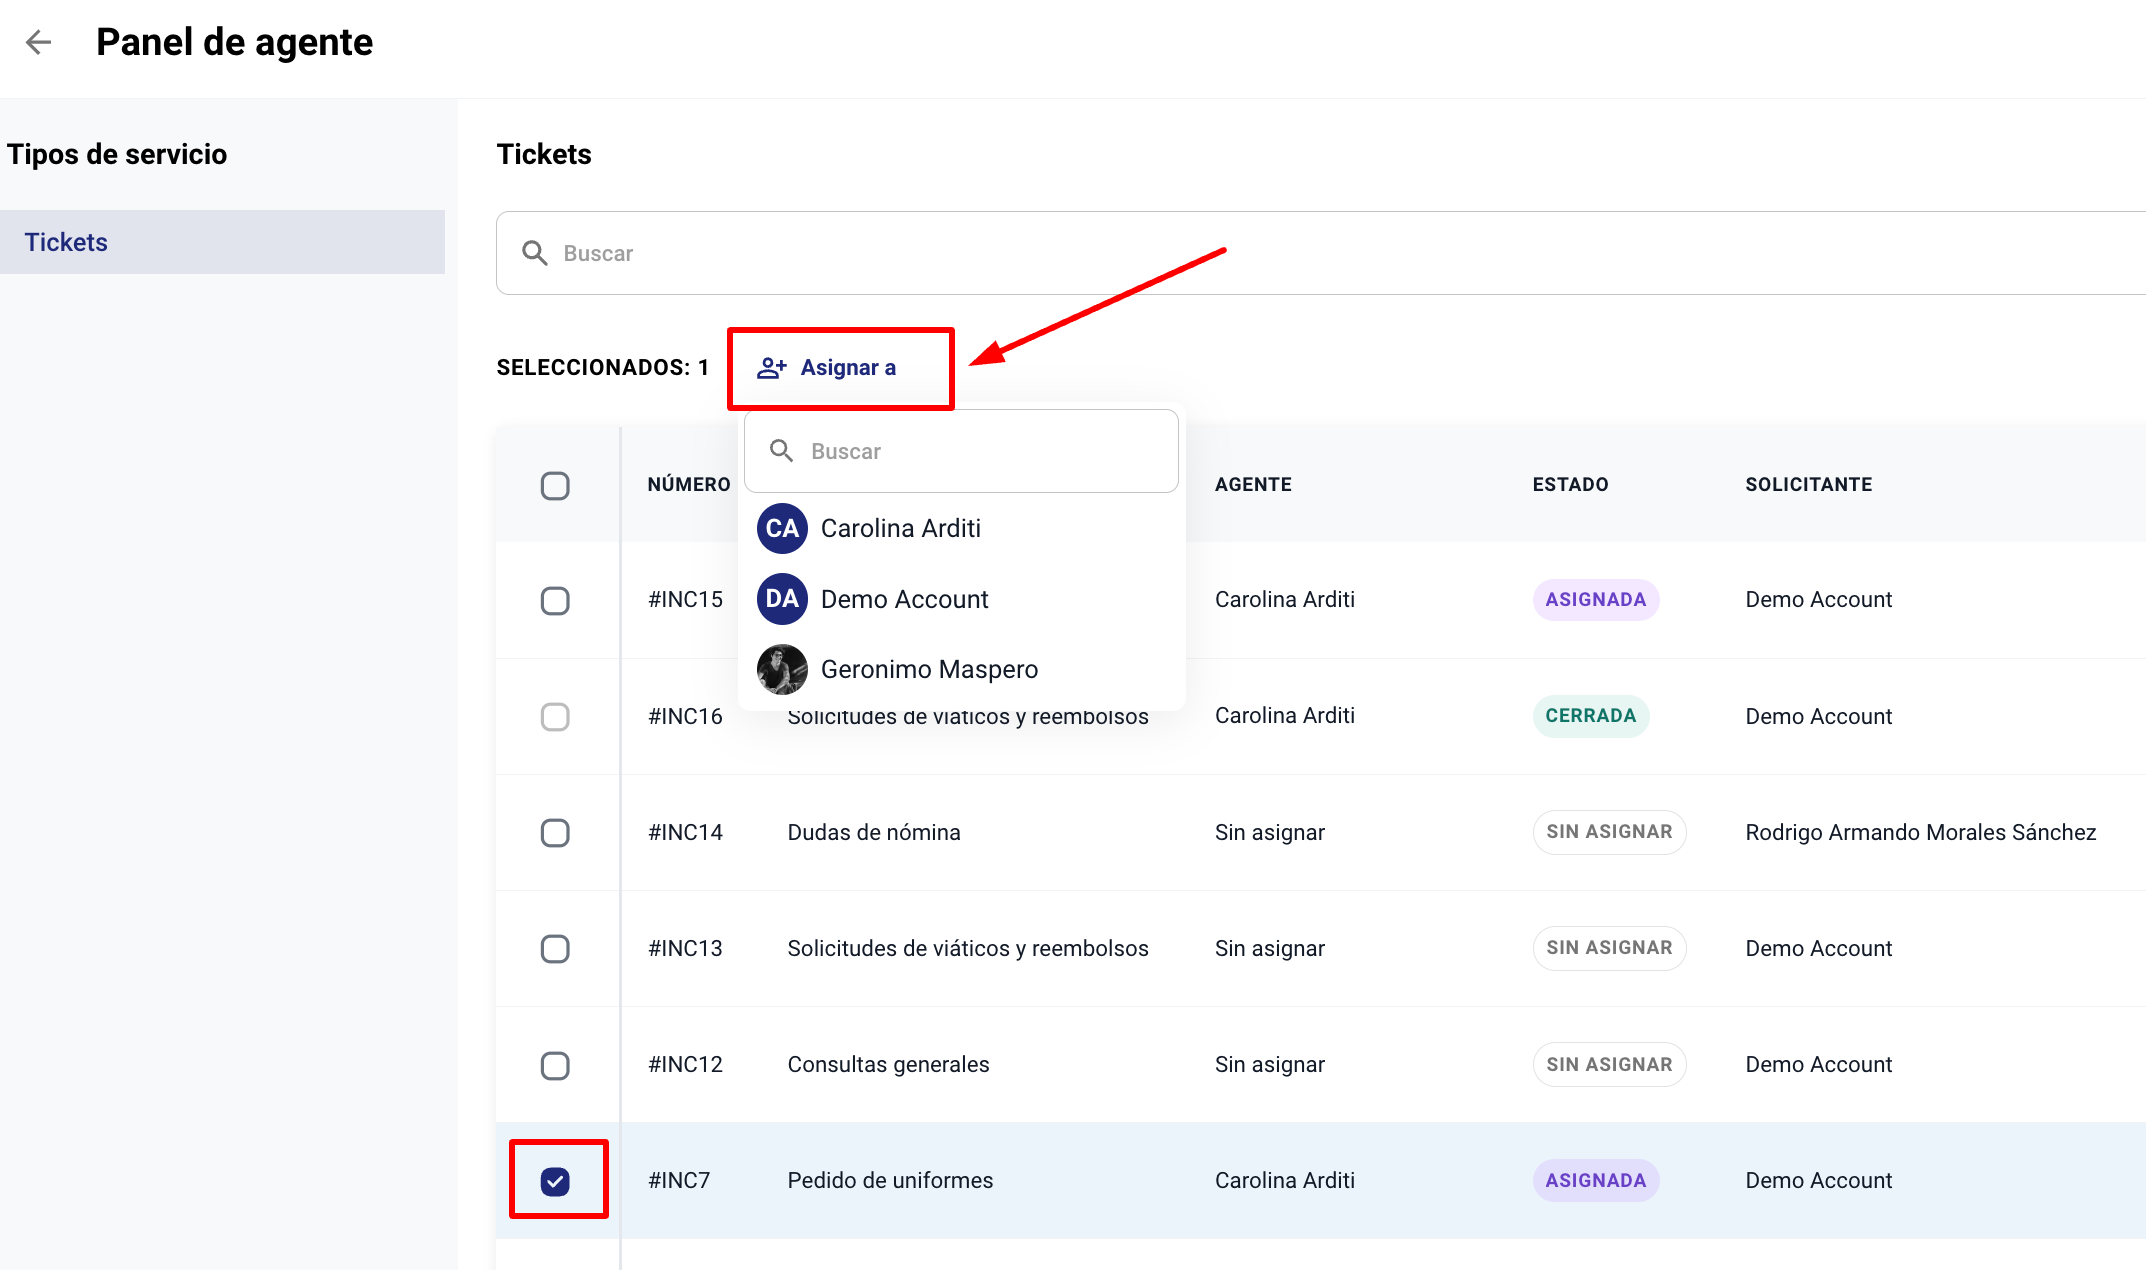Click the main search magnifier icon
This screenshot has width=2146, height=1270.
(535, 253)
